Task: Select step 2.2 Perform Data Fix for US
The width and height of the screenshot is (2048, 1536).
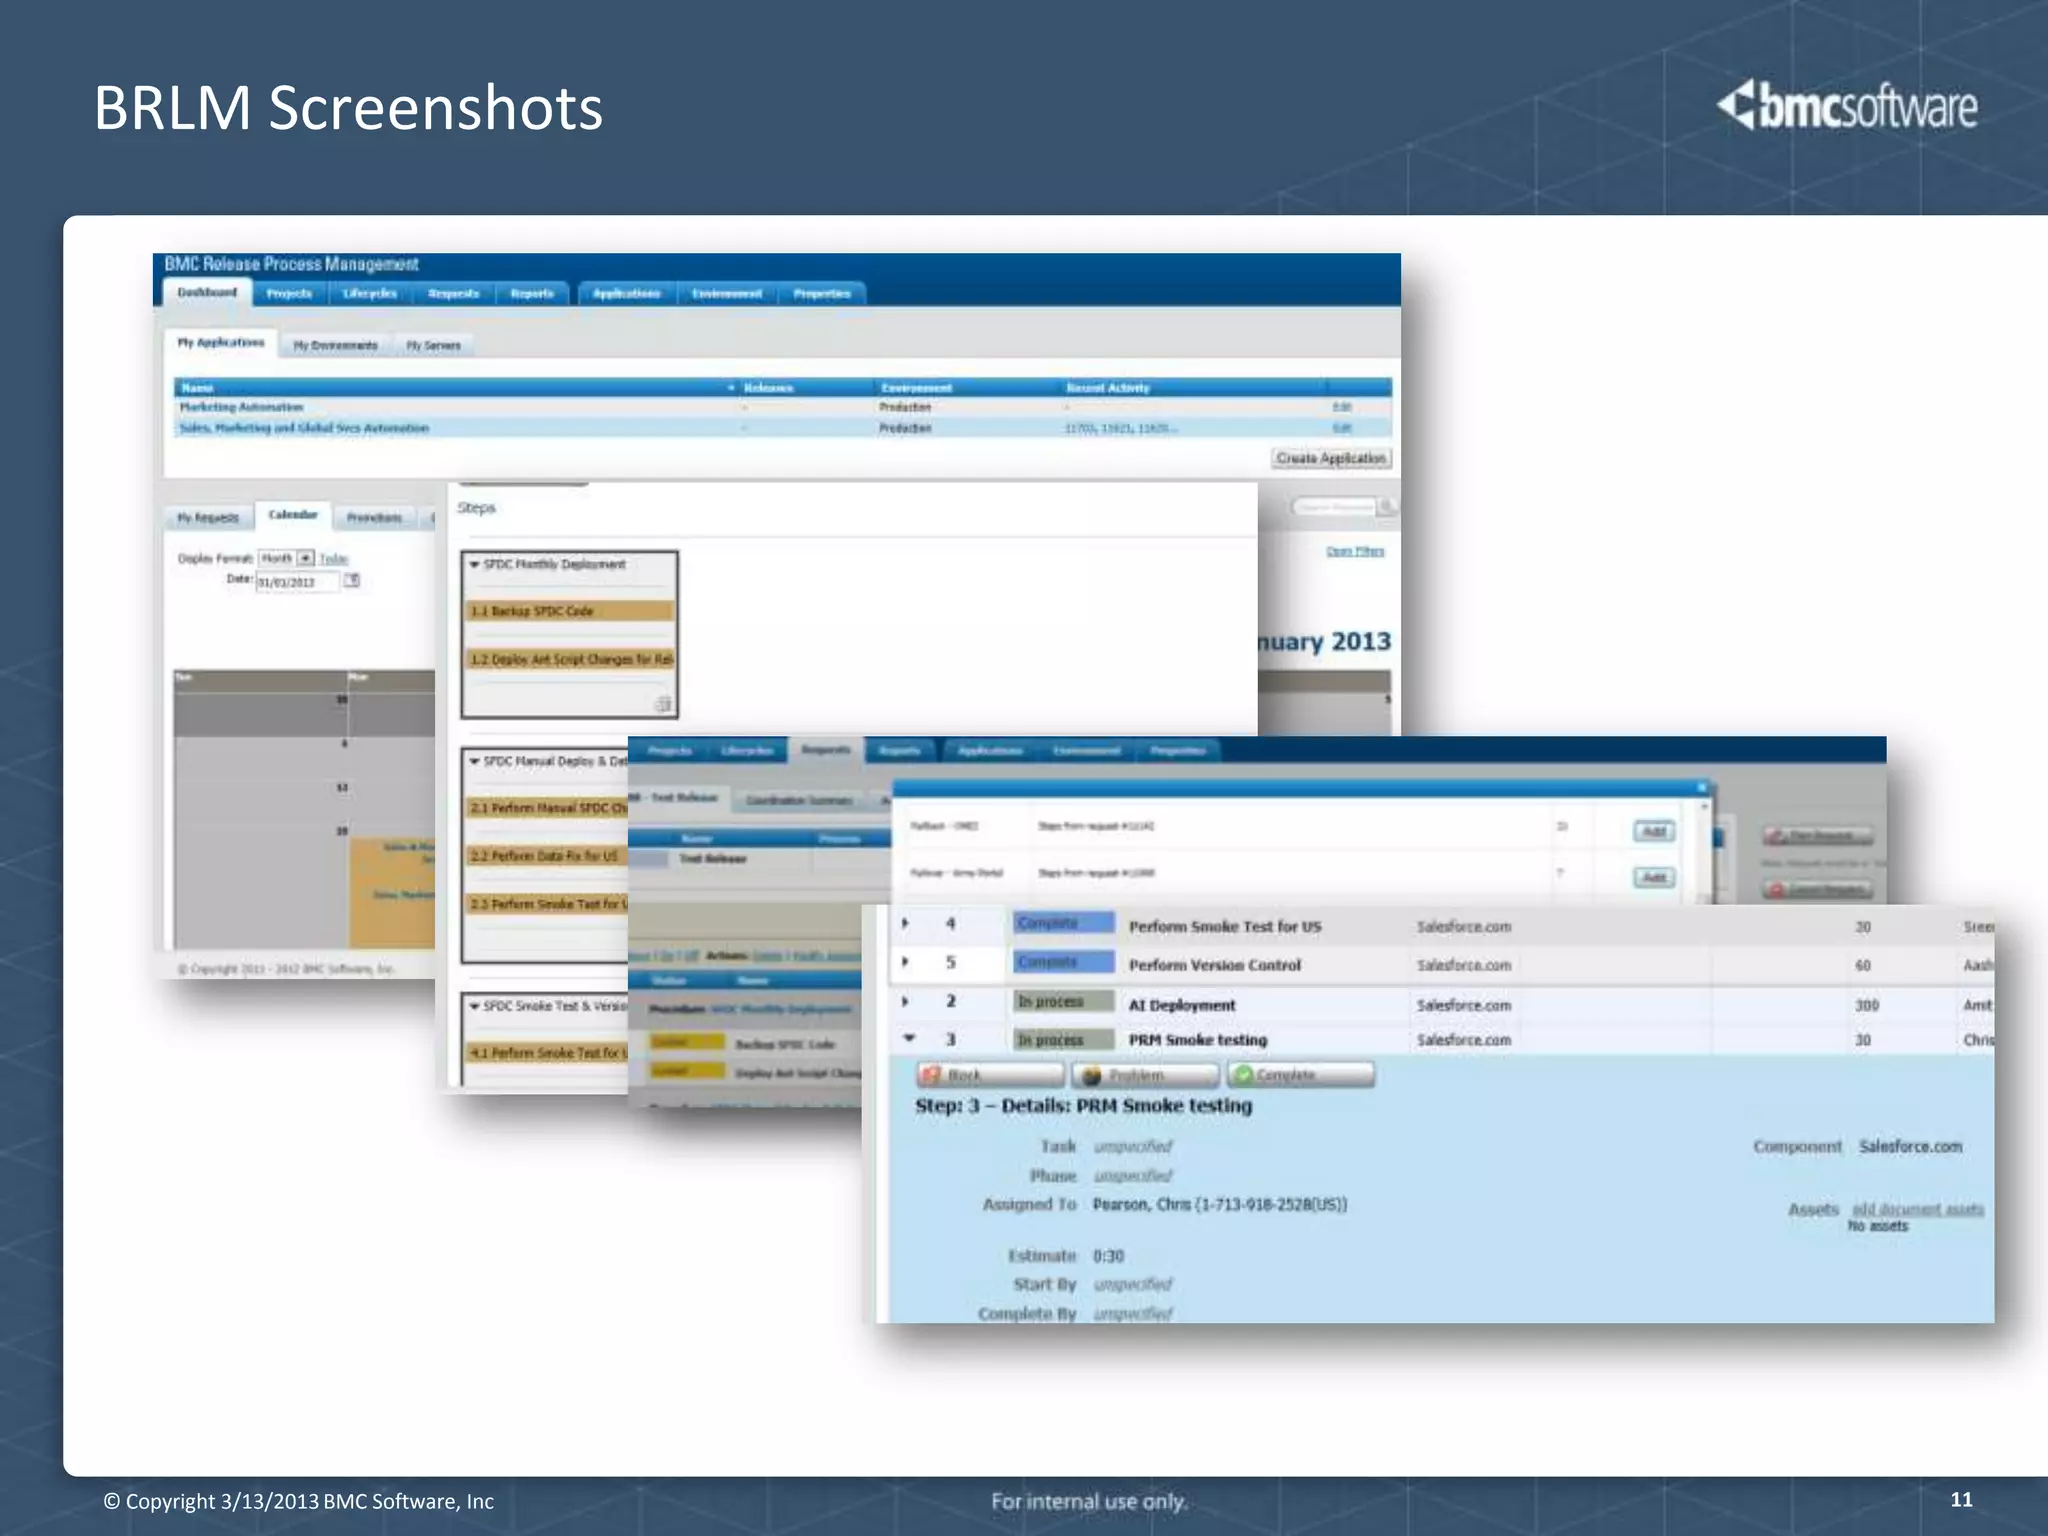Action: (x=548, y=856)
